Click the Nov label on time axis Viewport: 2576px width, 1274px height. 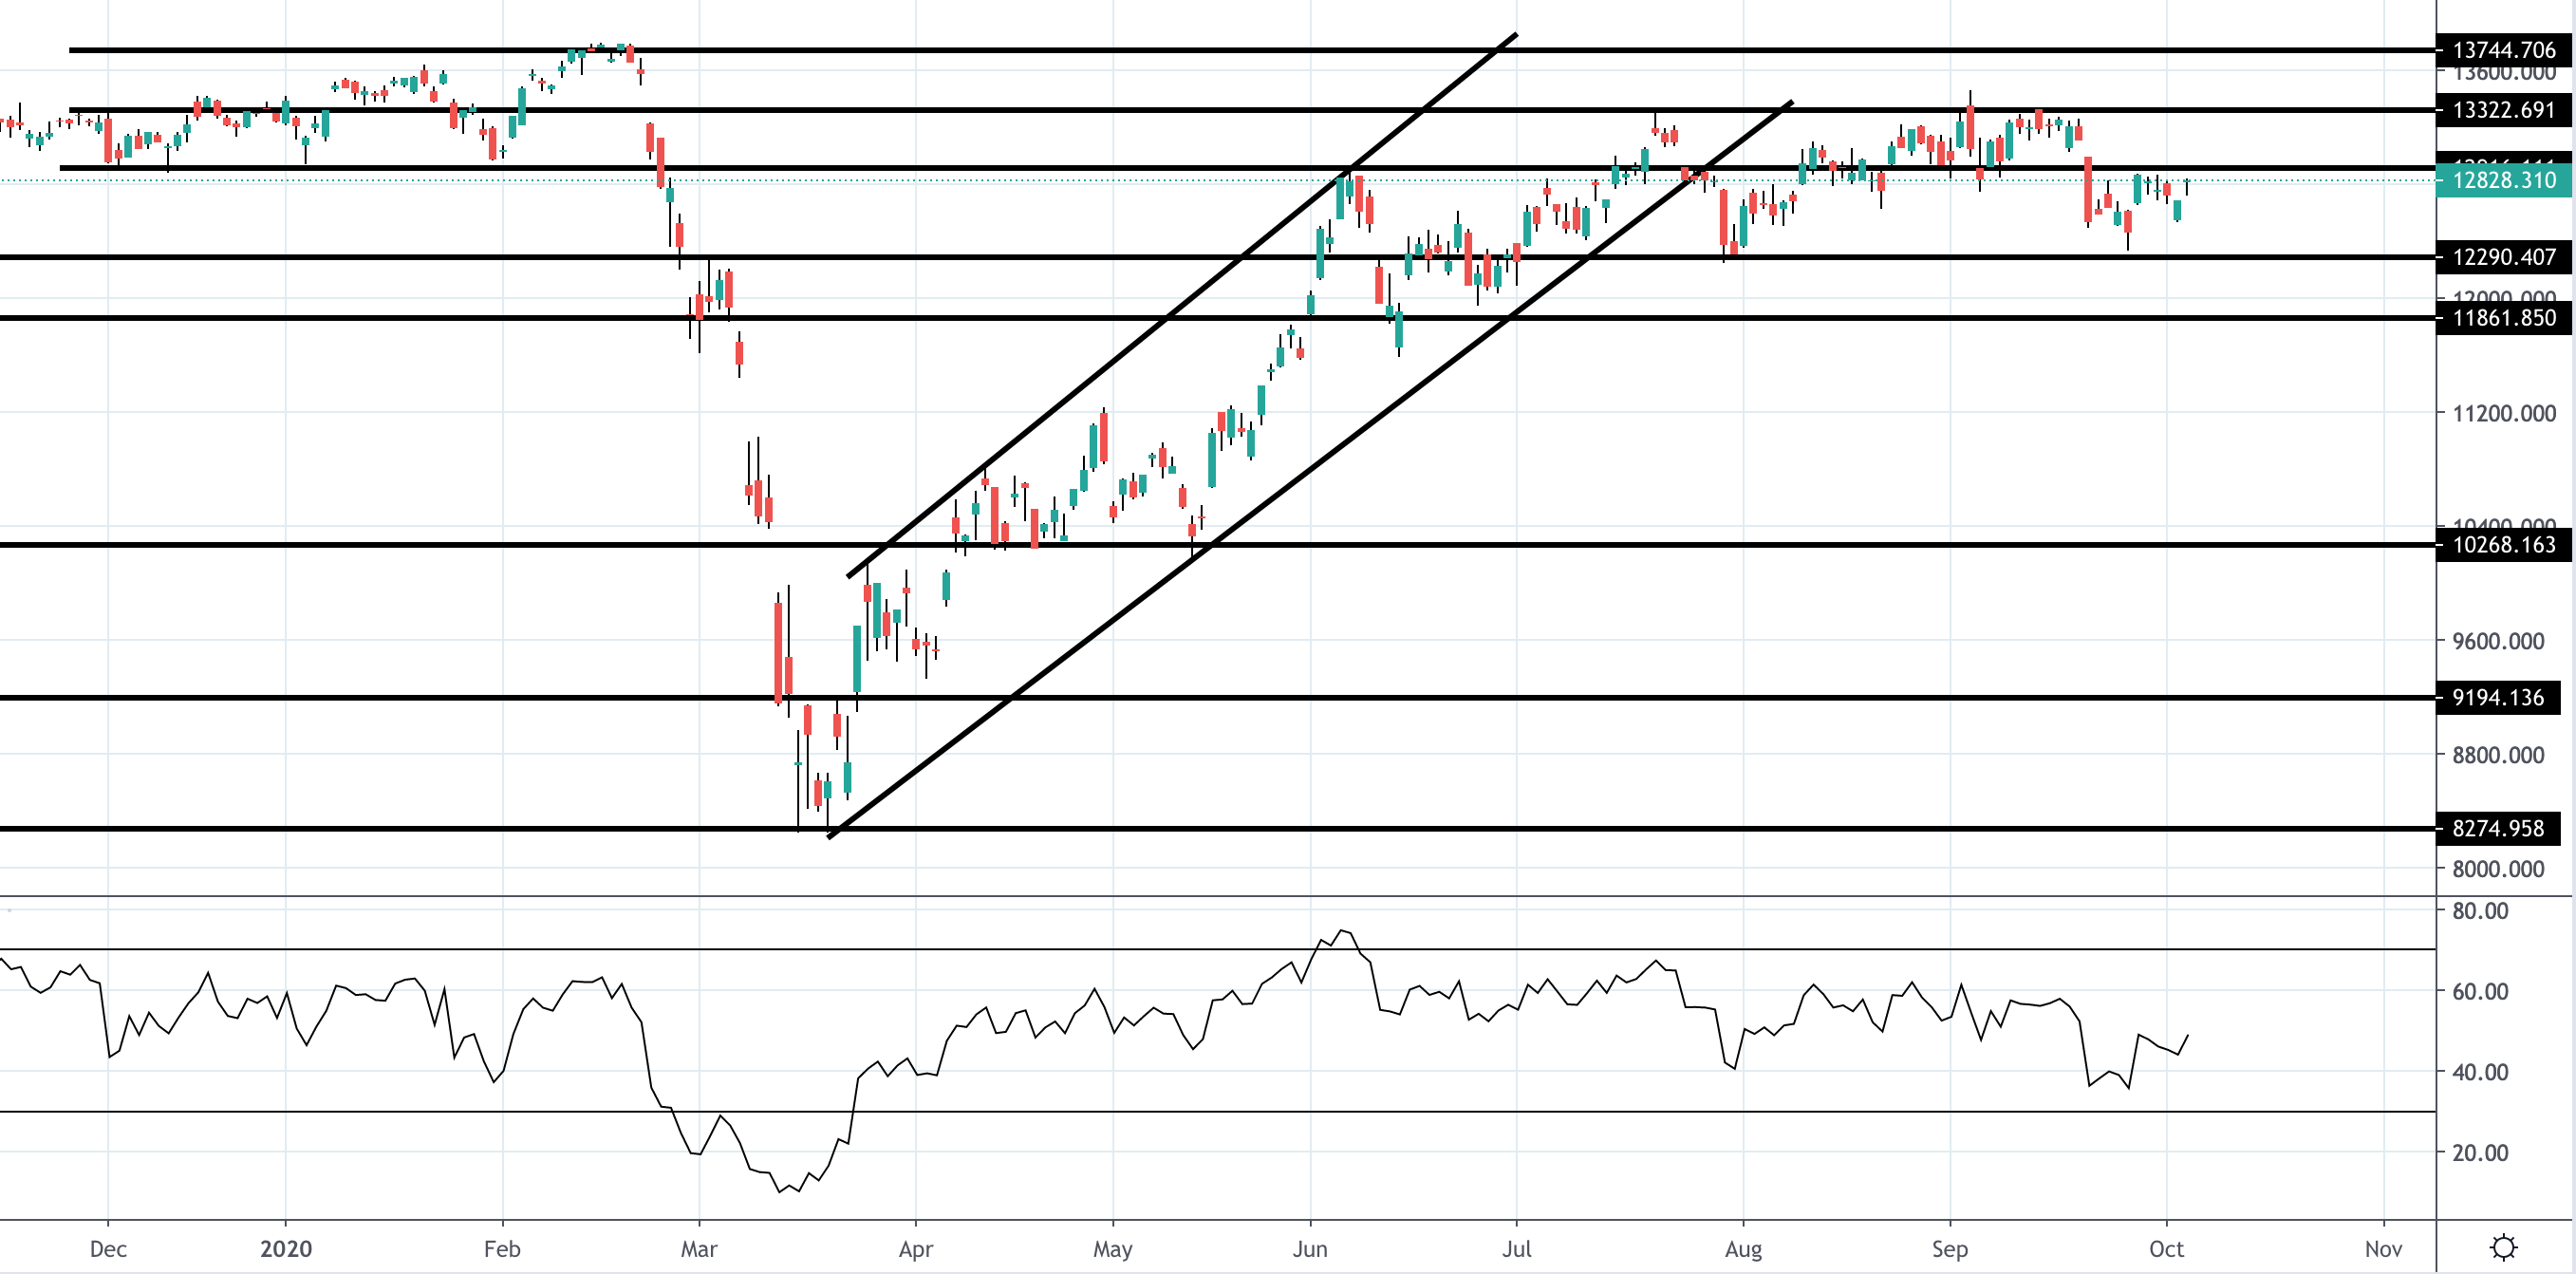pos(2384,1249)
